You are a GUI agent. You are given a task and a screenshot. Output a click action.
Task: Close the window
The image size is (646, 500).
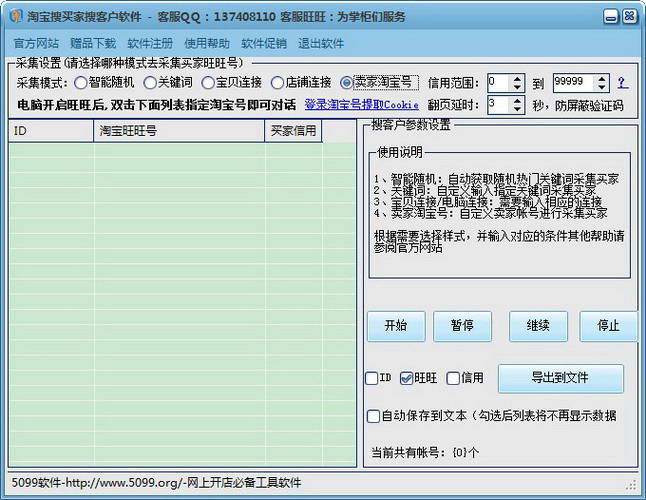pos(630,16)
